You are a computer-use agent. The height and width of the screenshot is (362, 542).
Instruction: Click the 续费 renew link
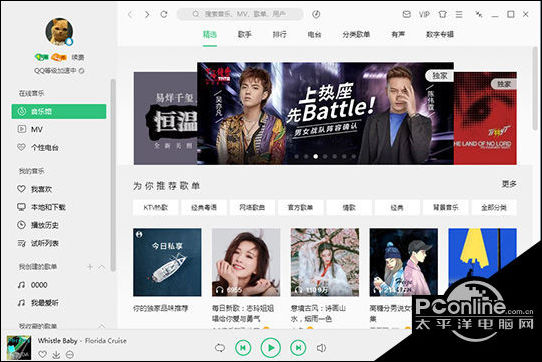tap(78, 57)
